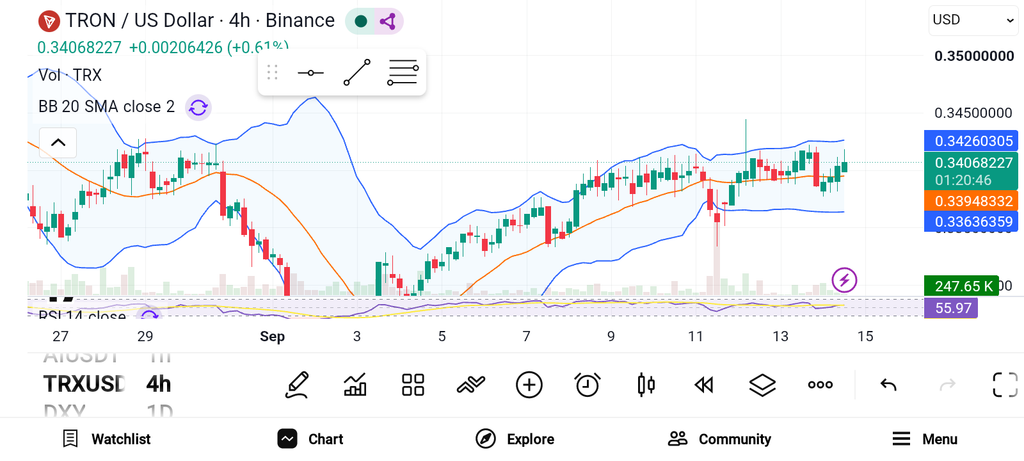1024x461 pixels.
Task: Open the Explore tab
Action: click(x=515, y=439)
